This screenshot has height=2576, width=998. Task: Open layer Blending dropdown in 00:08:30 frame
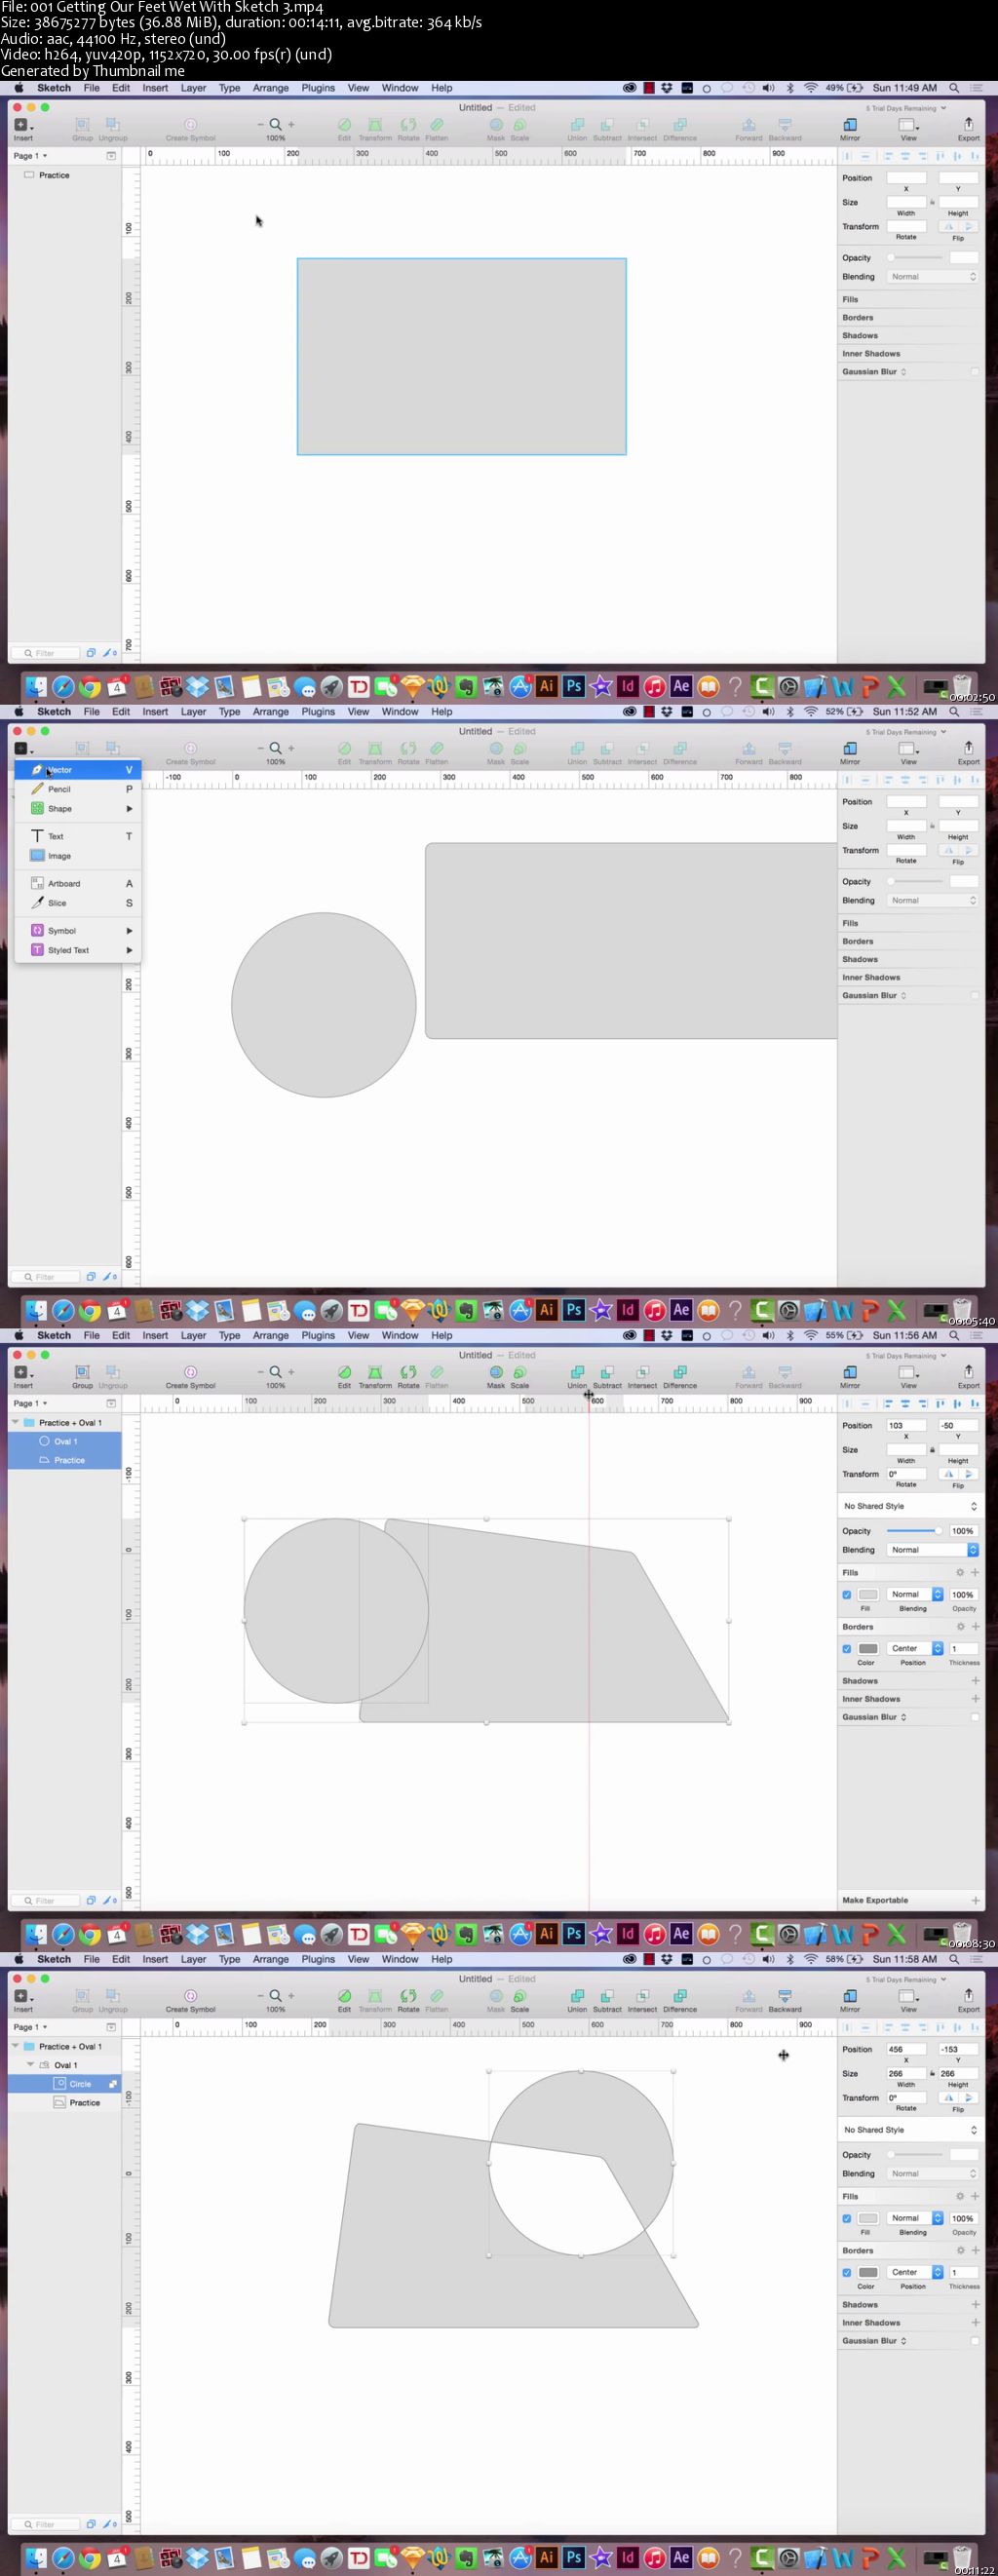point(933,1550)
